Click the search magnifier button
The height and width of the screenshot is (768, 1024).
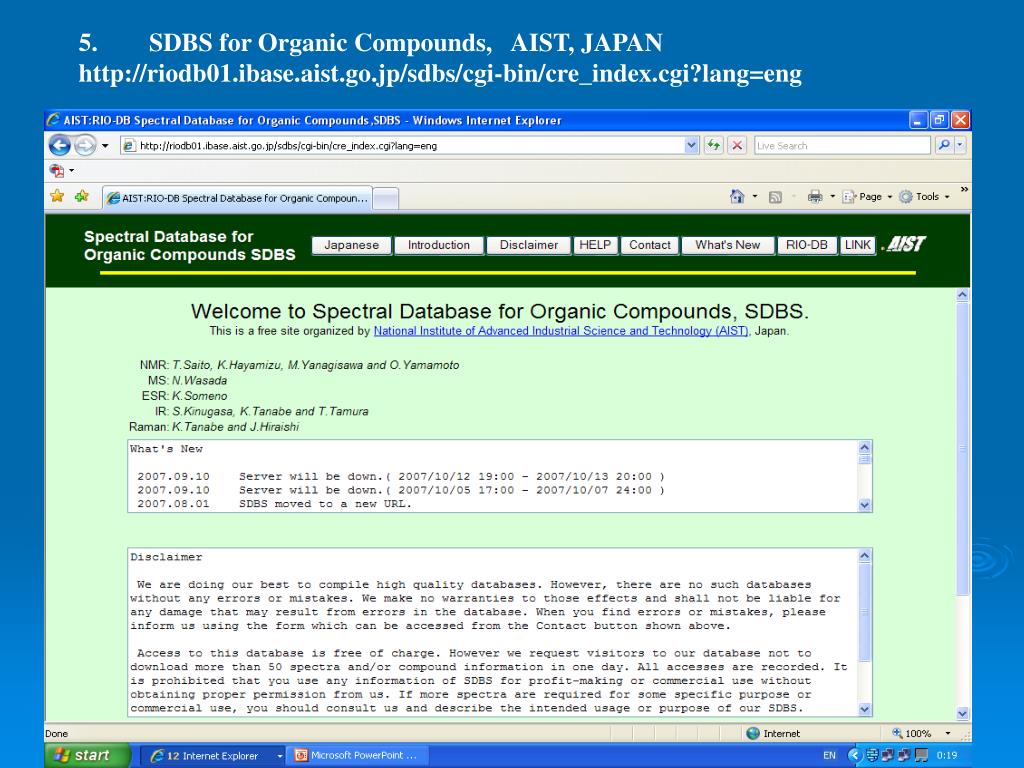click(x=944, y=145)
